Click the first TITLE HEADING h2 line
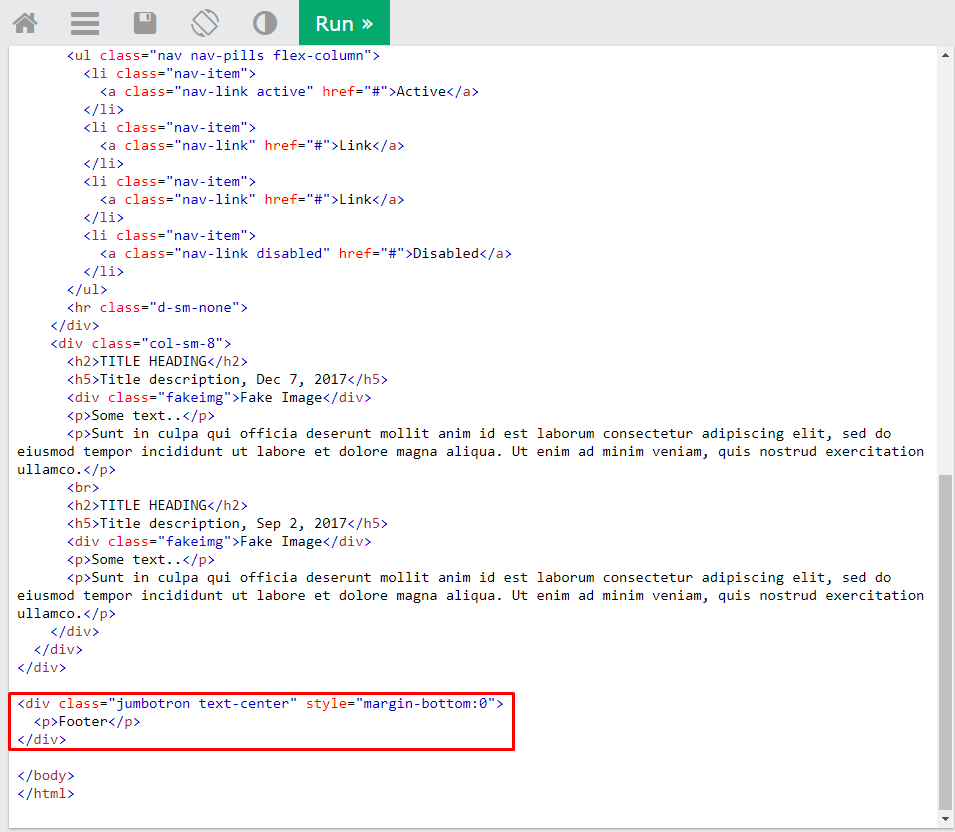 (157, 361)
